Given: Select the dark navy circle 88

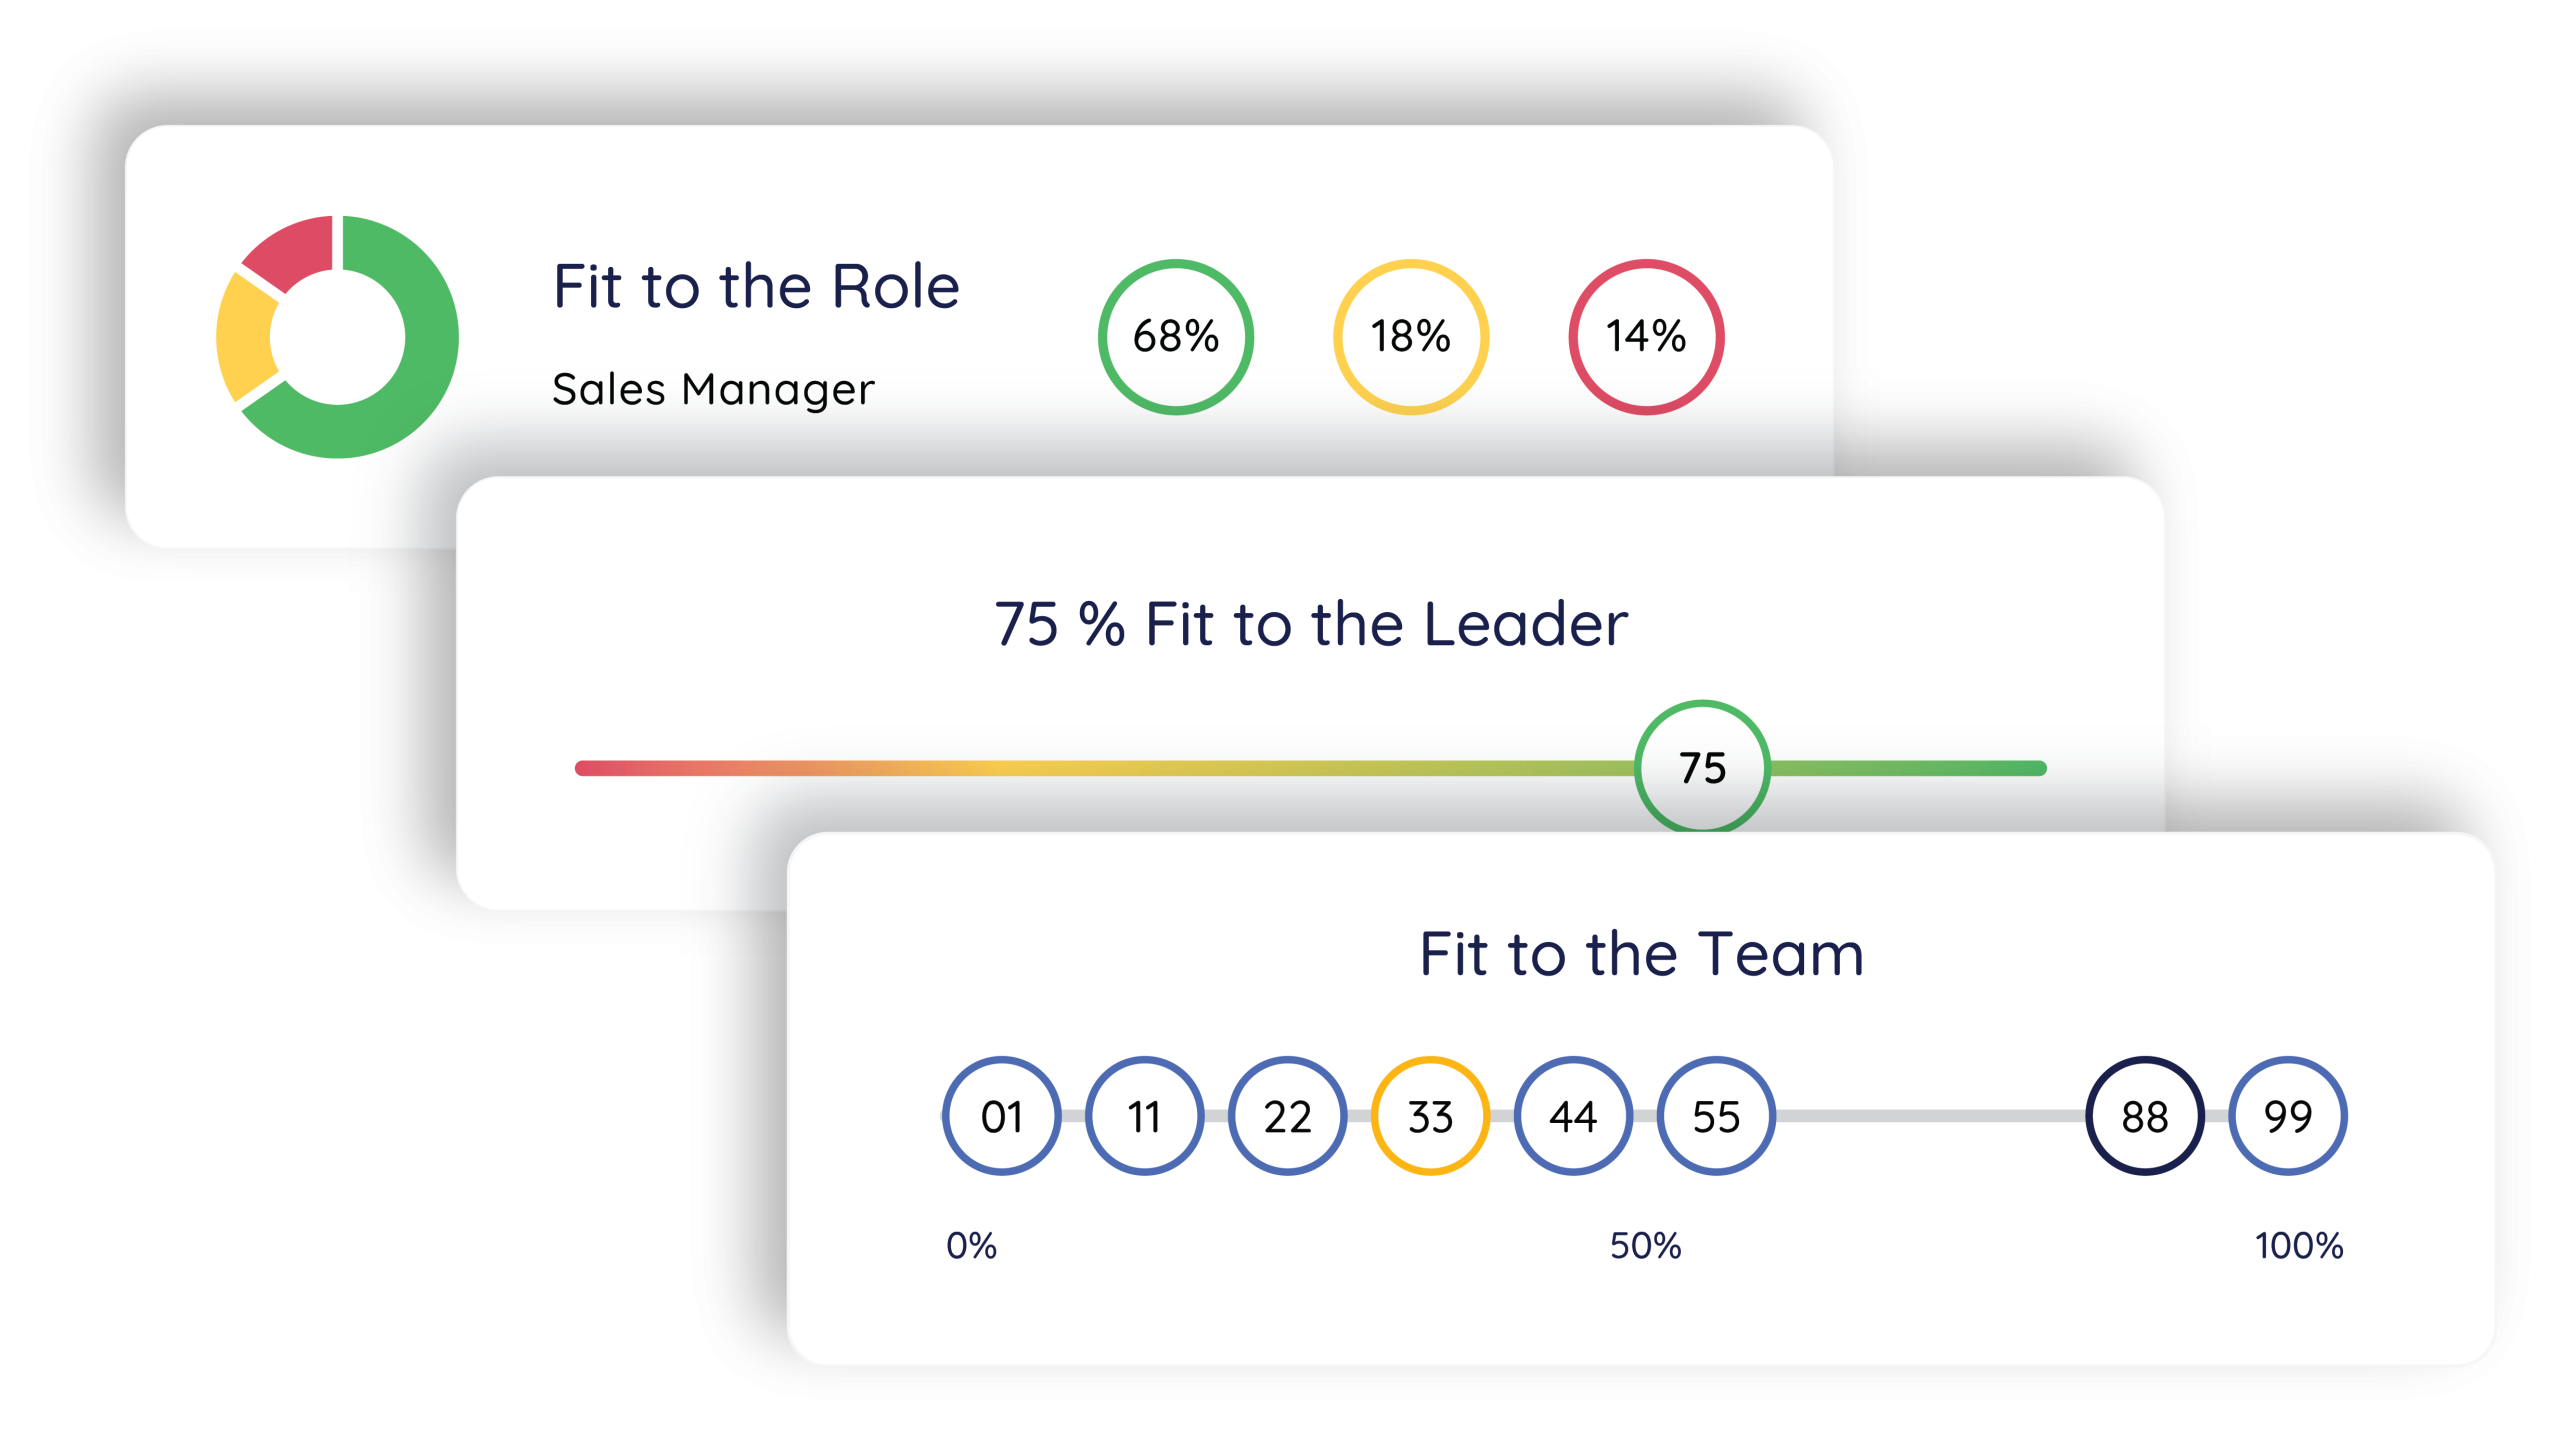Looking at the screenshot, I should (2145, 1116).
